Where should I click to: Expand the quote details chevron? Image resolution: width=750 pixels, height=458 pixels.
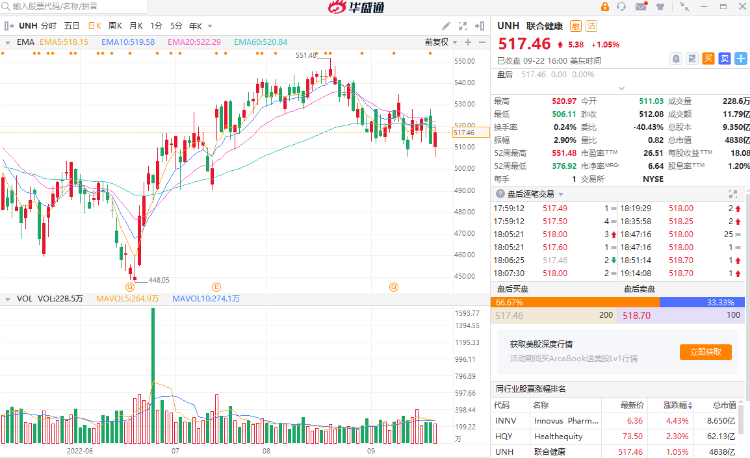(621, 88)
